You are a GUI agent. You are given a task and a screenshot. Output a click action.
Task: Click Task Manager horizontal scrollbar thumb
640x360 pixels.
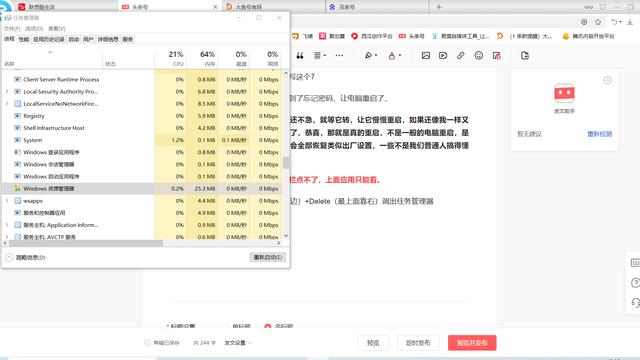coord(86,243)
